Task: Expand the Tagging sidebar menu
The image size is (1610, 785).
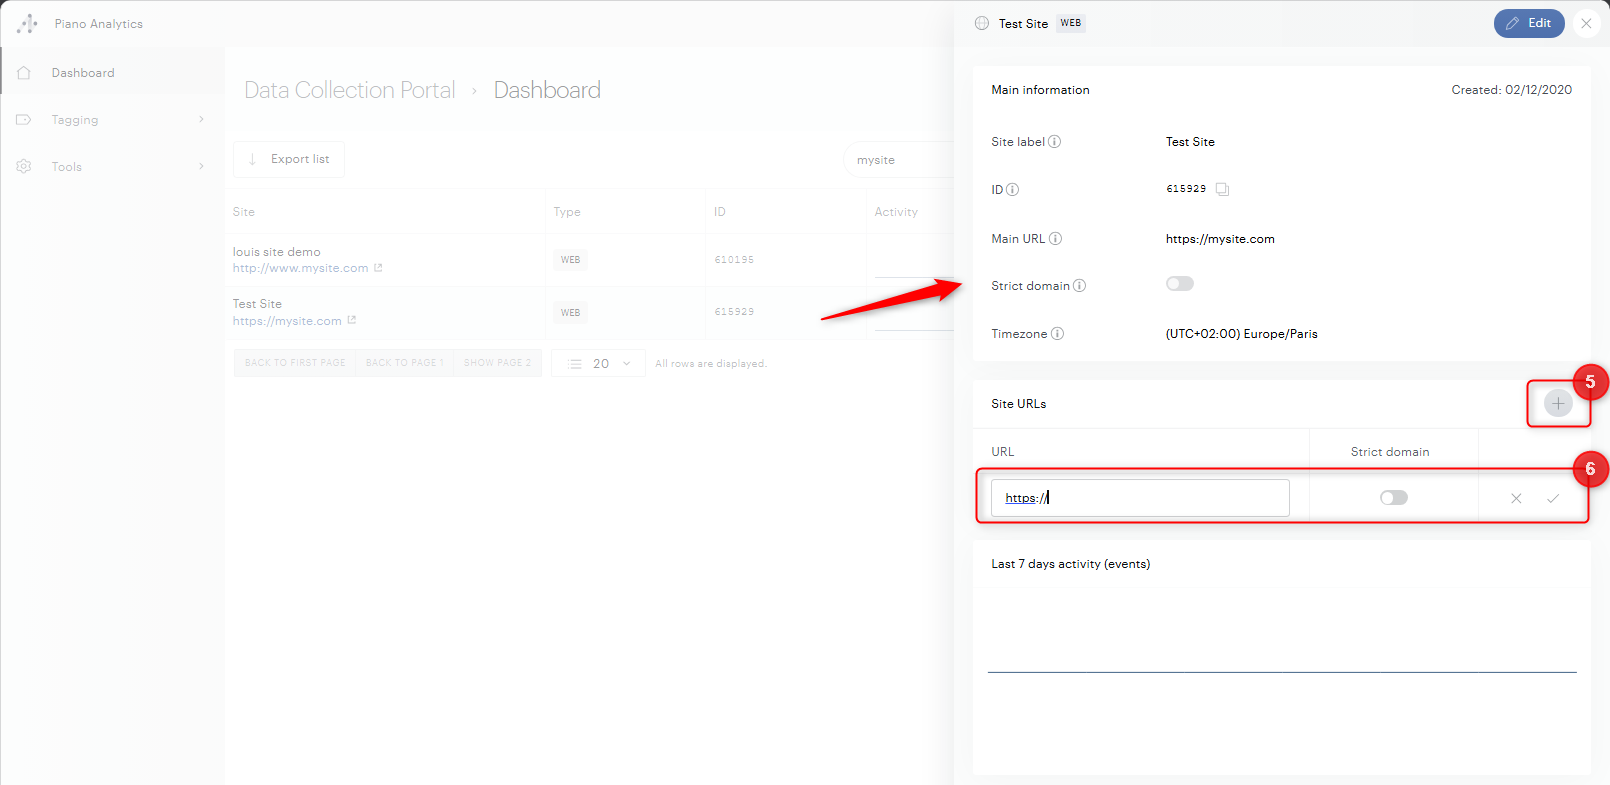Action: (110, 120)
